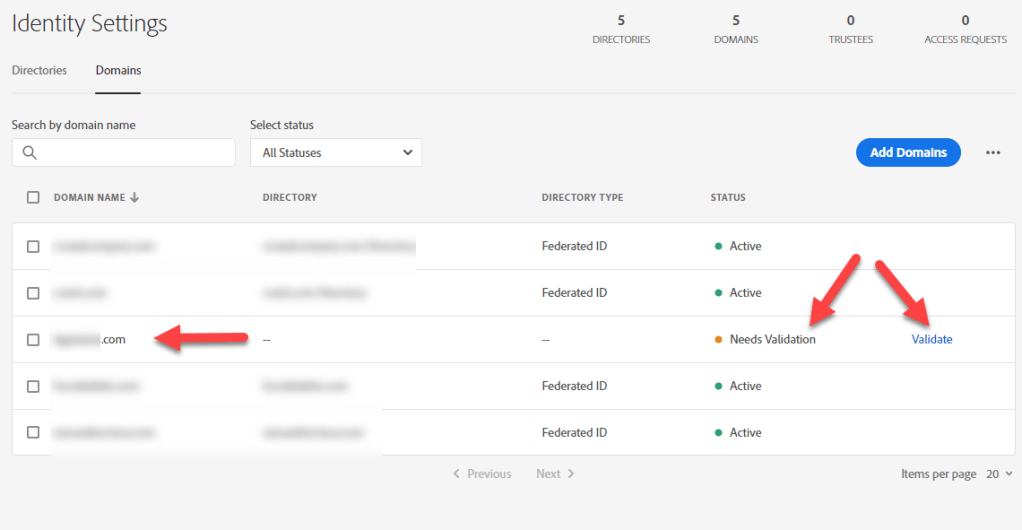Image resolution: width=1022 pixels, height=530 pixels.
Task: Check the last domain row checkbox
Action: tap(33, 433)
